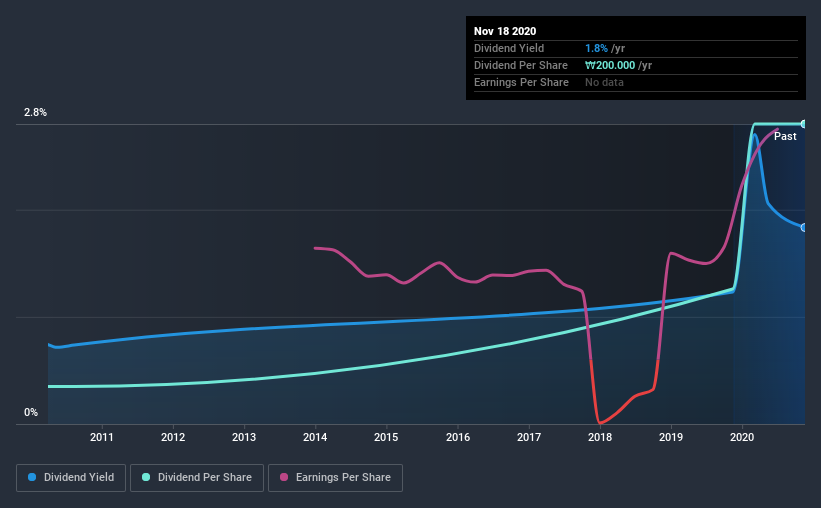Toggle the Dividend Per Share legend button
The width and height of the screenshot is (821, 508).
(x=197, y=478)
